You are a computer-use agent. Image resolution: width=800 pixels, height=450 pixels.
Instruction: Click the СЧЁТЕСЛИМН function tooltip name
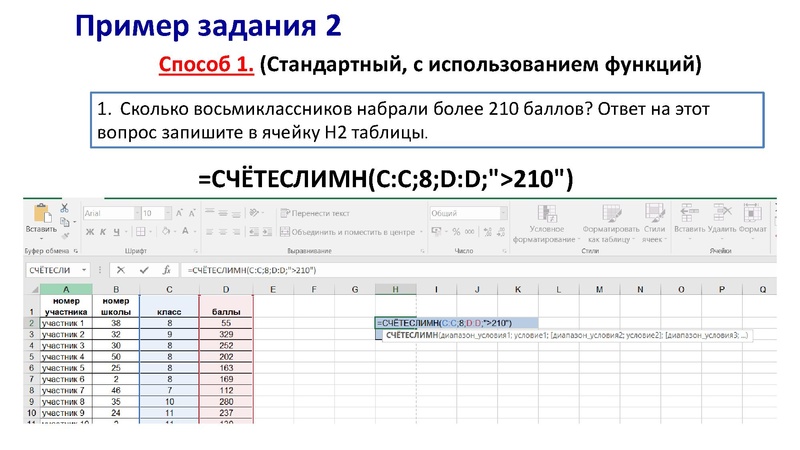[x=412, y=335]
